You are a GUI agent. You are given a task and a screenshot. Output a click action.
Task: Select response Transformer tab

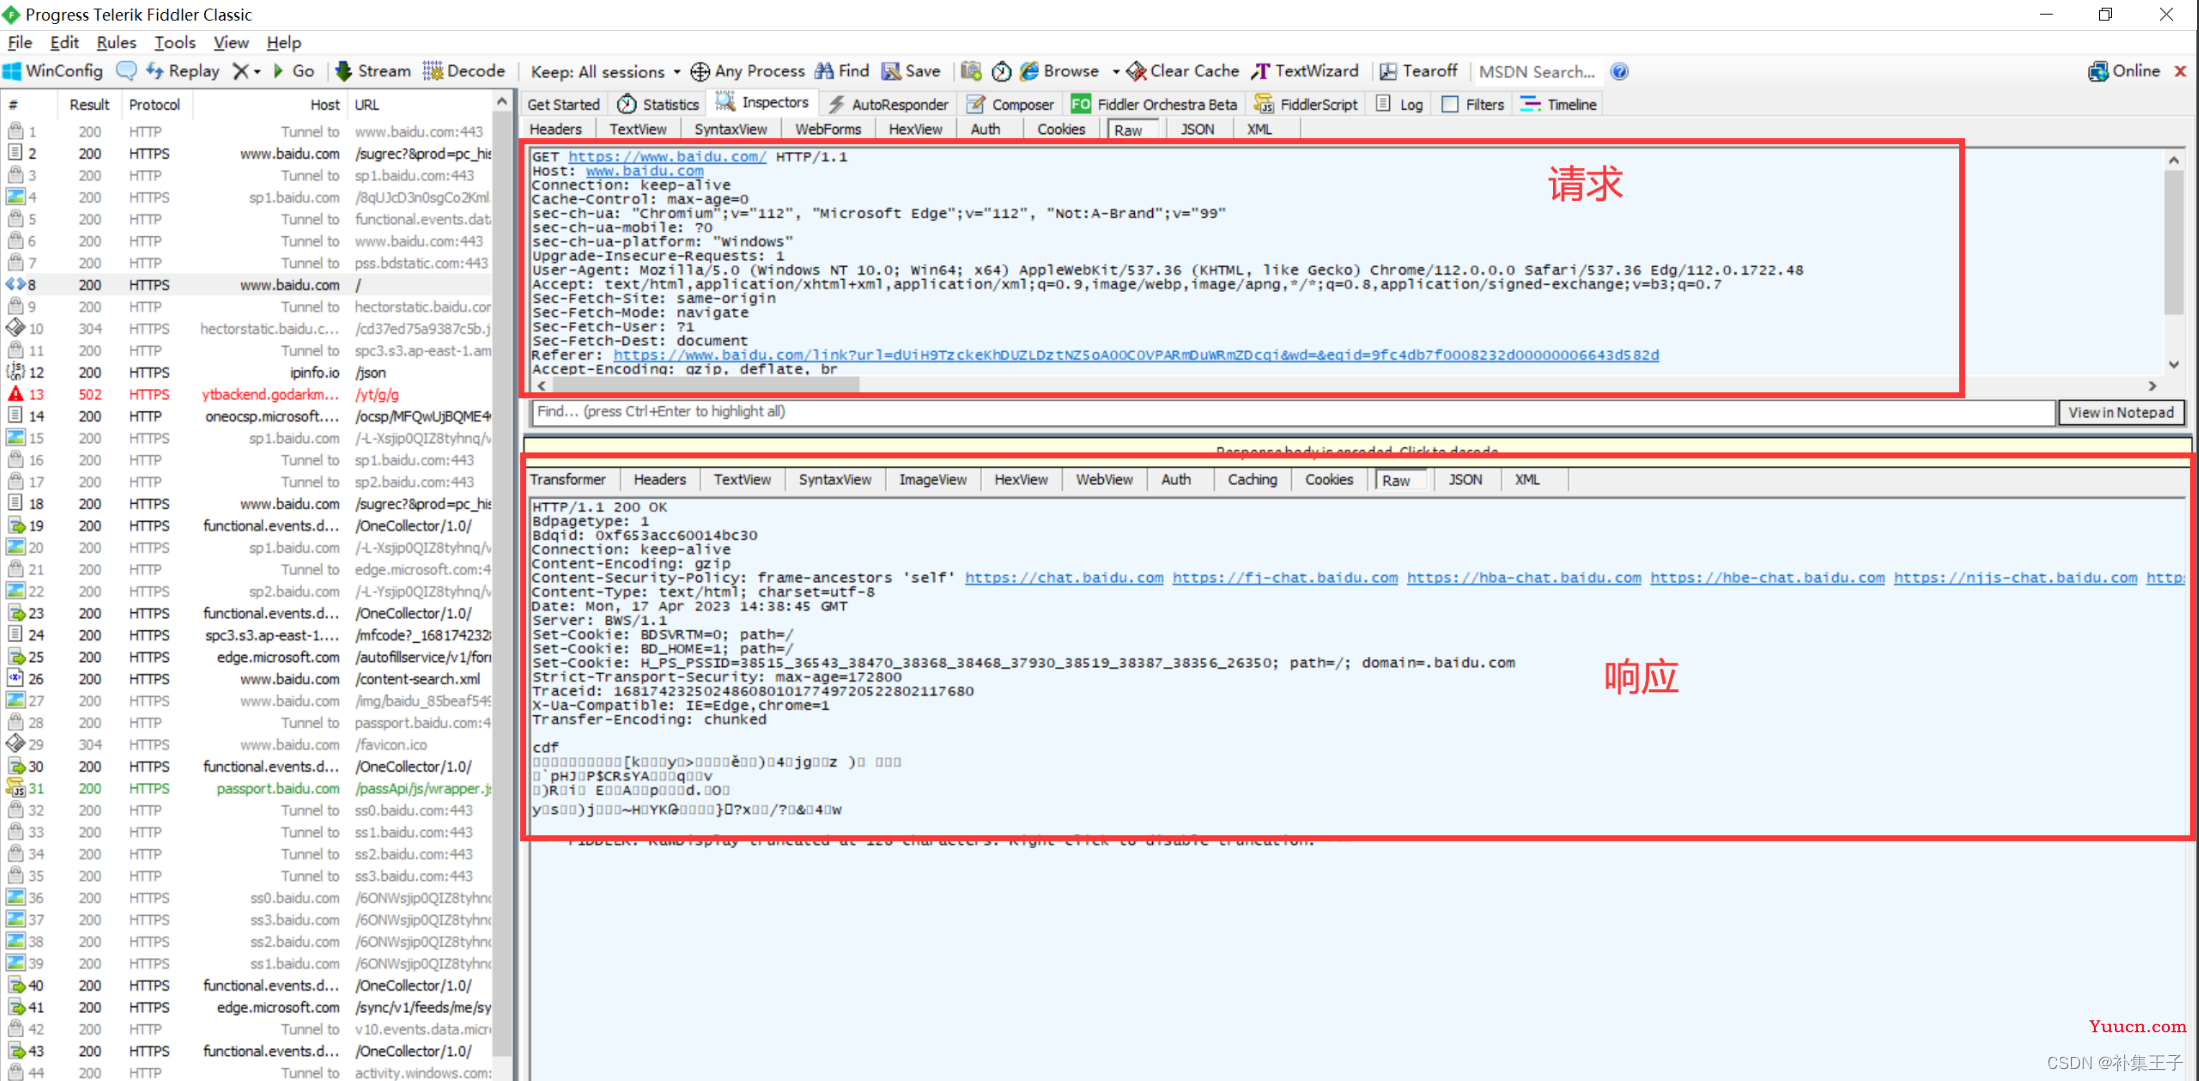click(568, 480)
